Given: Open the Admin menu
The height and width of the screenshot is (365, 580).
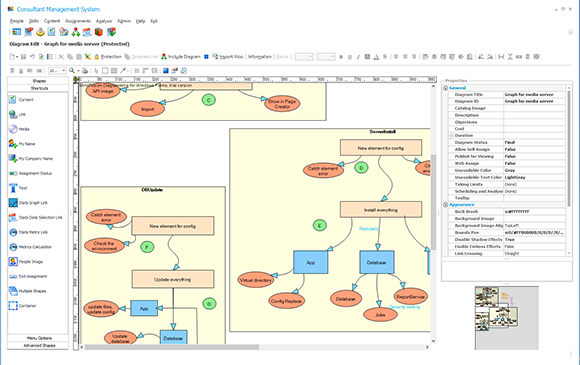Looking at the screenshot, I should pyautogui.click(x=124, y=21).
